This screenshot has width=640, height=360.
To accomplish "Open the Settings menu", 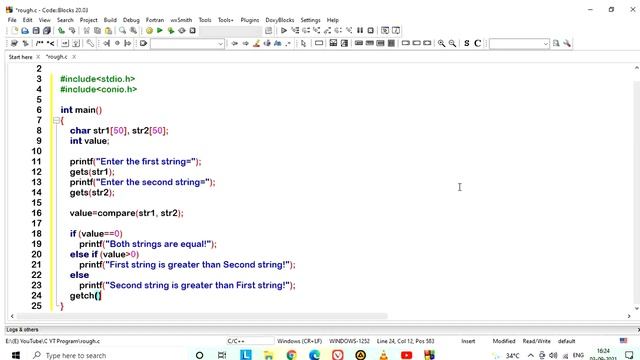I will coord(310,20).
